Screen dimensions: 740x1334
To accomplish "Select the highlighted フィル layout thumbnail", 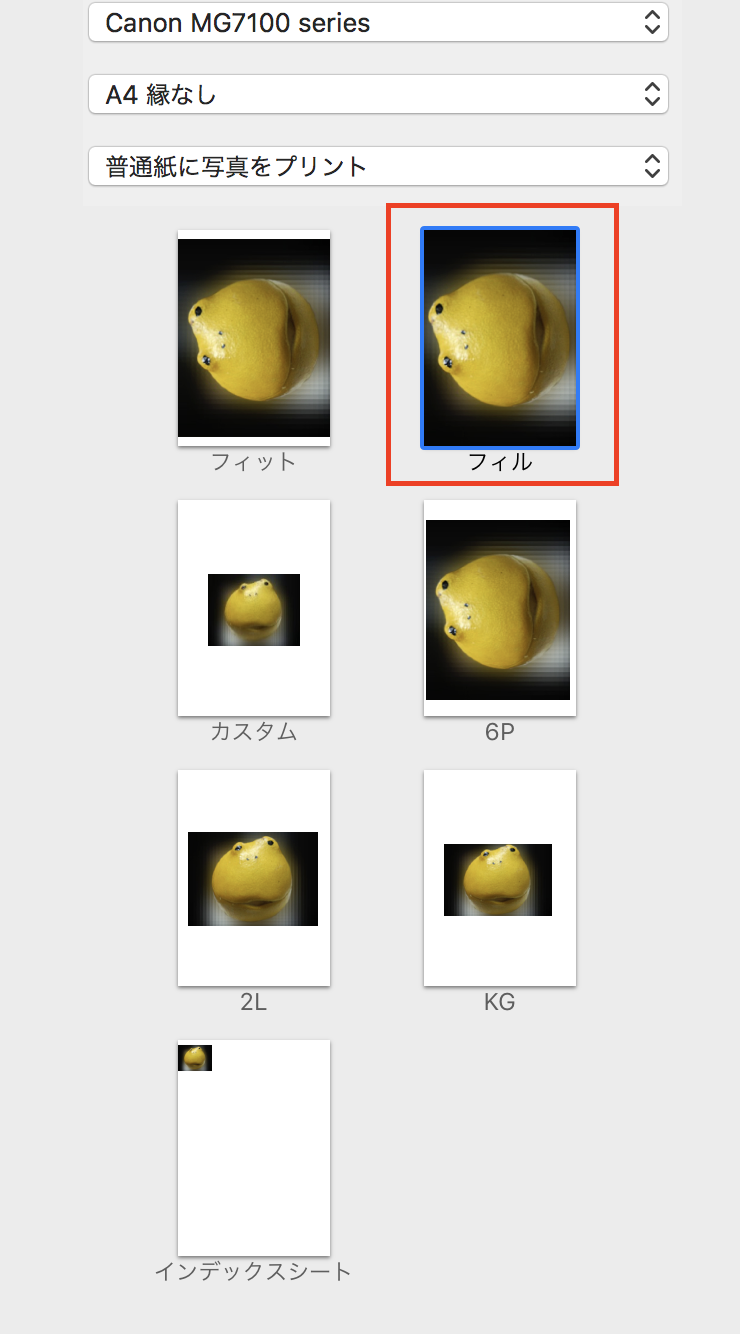I will pyautogui.click(x=500, y=338).
